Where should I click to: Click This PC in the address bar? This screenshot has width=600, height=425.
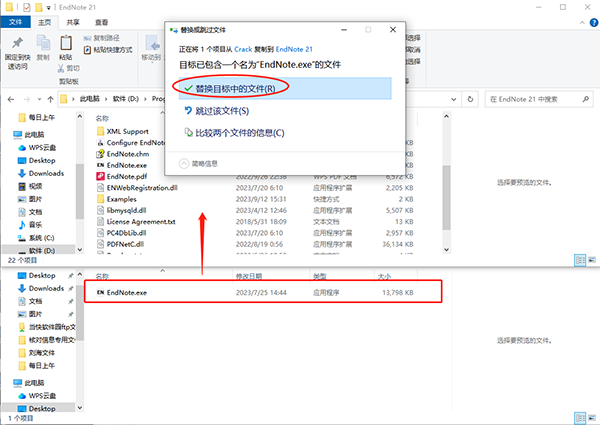click(x=89, y=99)
